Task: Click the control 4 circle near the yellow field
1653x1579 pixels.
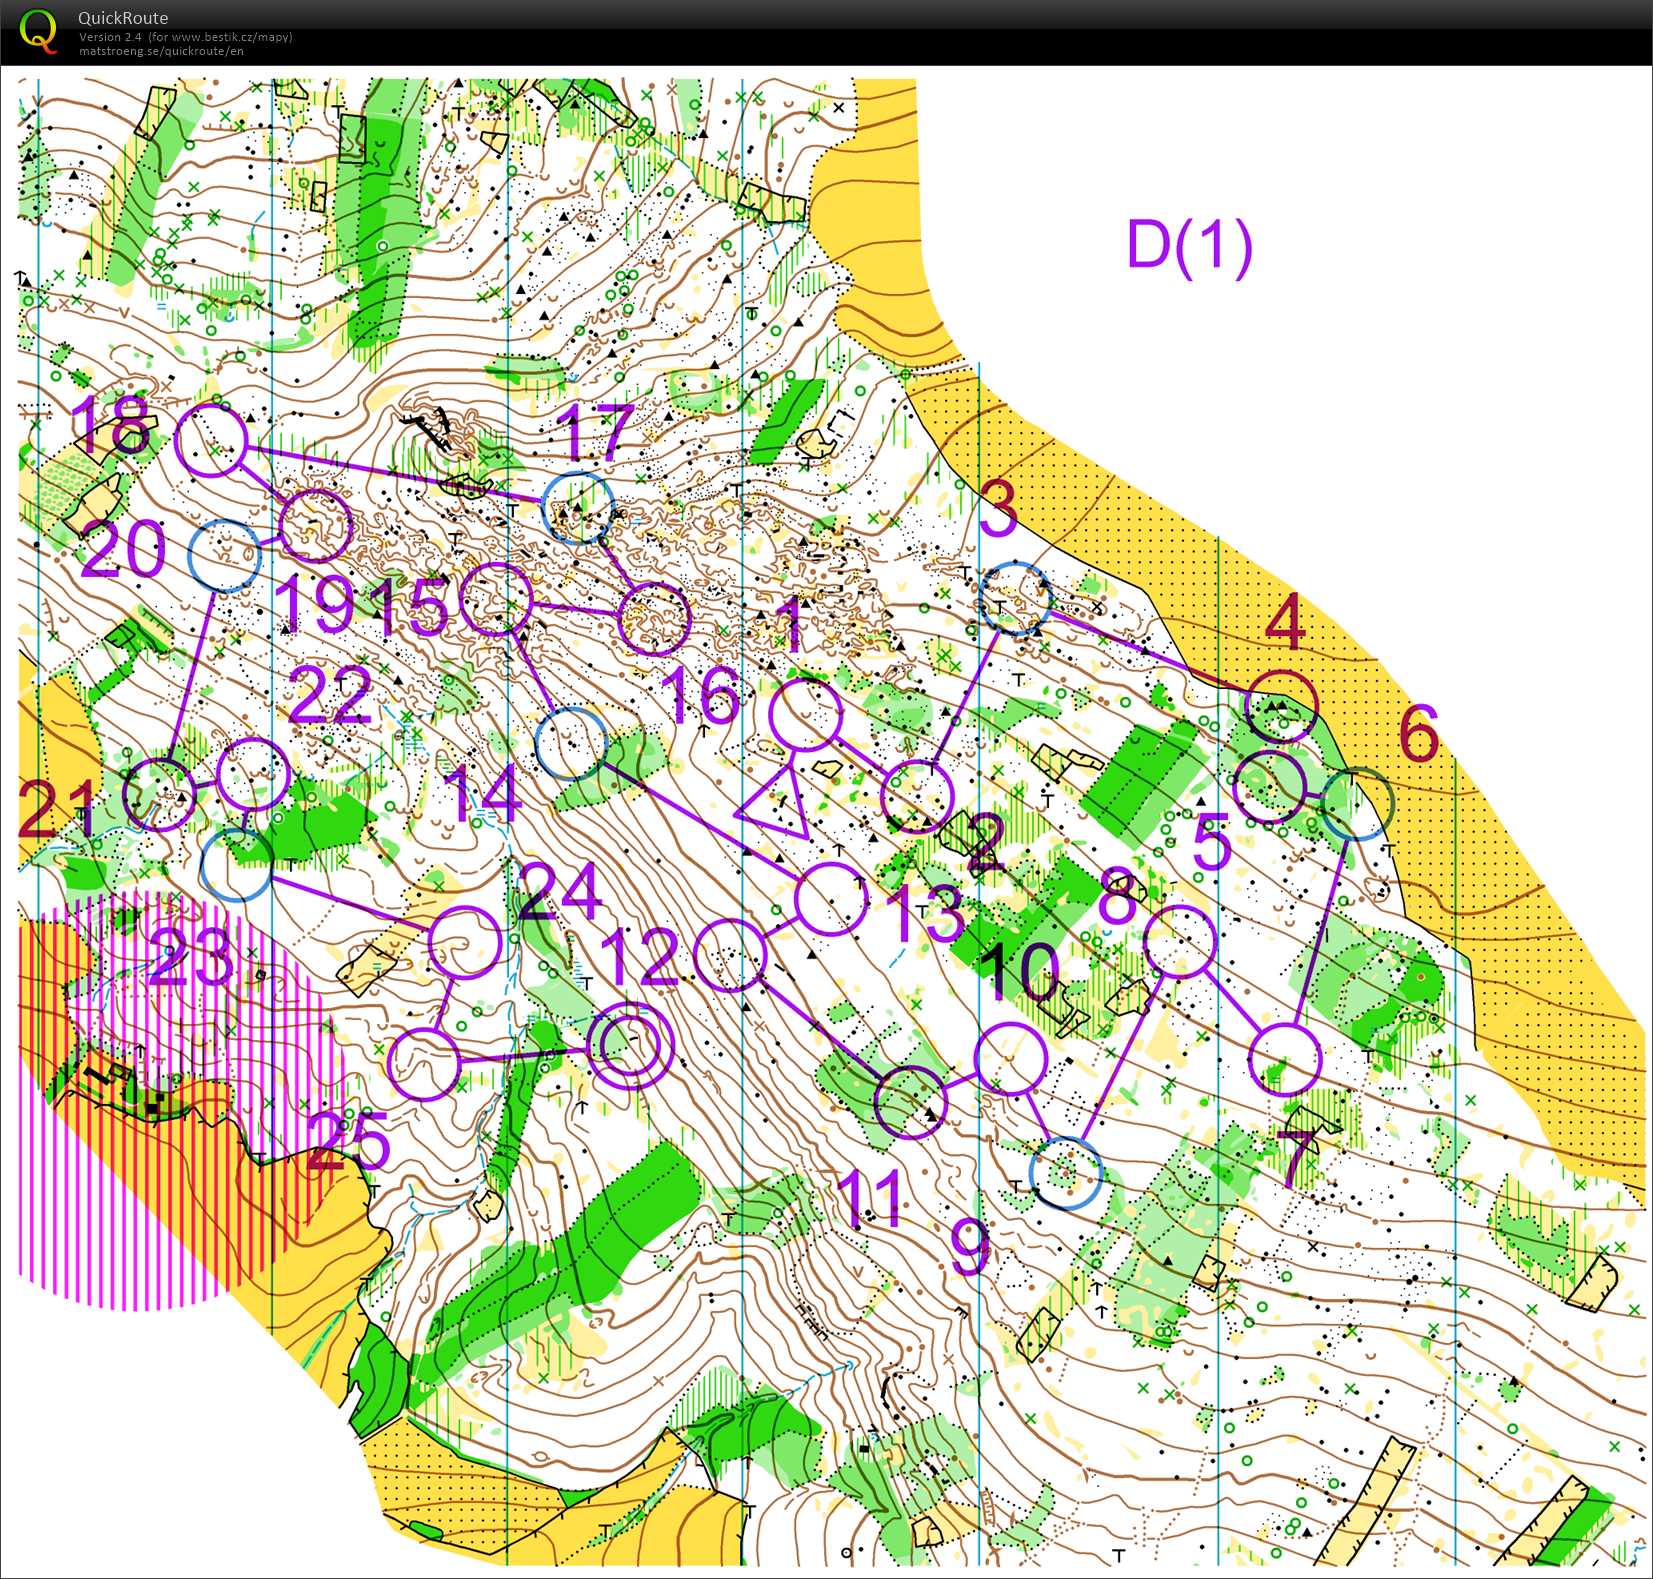Action: pyautogui.click(x=1281, y=705)
